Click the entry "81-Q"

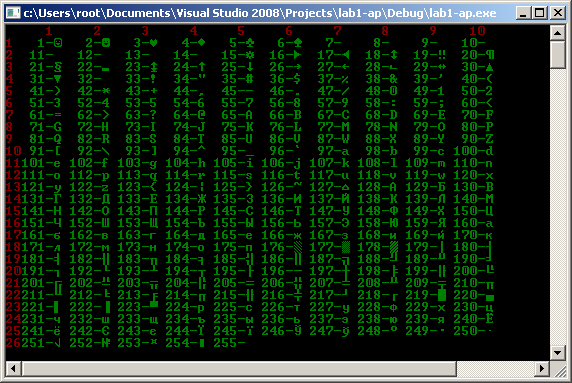click(45, 139)
